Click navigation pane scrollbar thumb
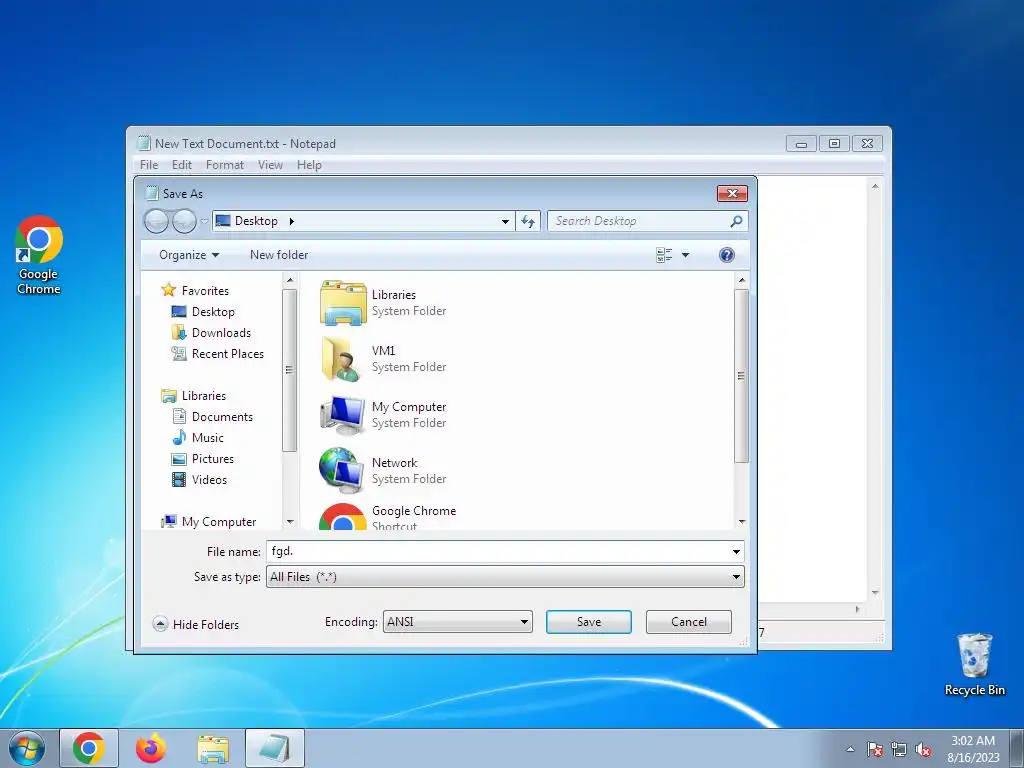 [x=289, y=370]
